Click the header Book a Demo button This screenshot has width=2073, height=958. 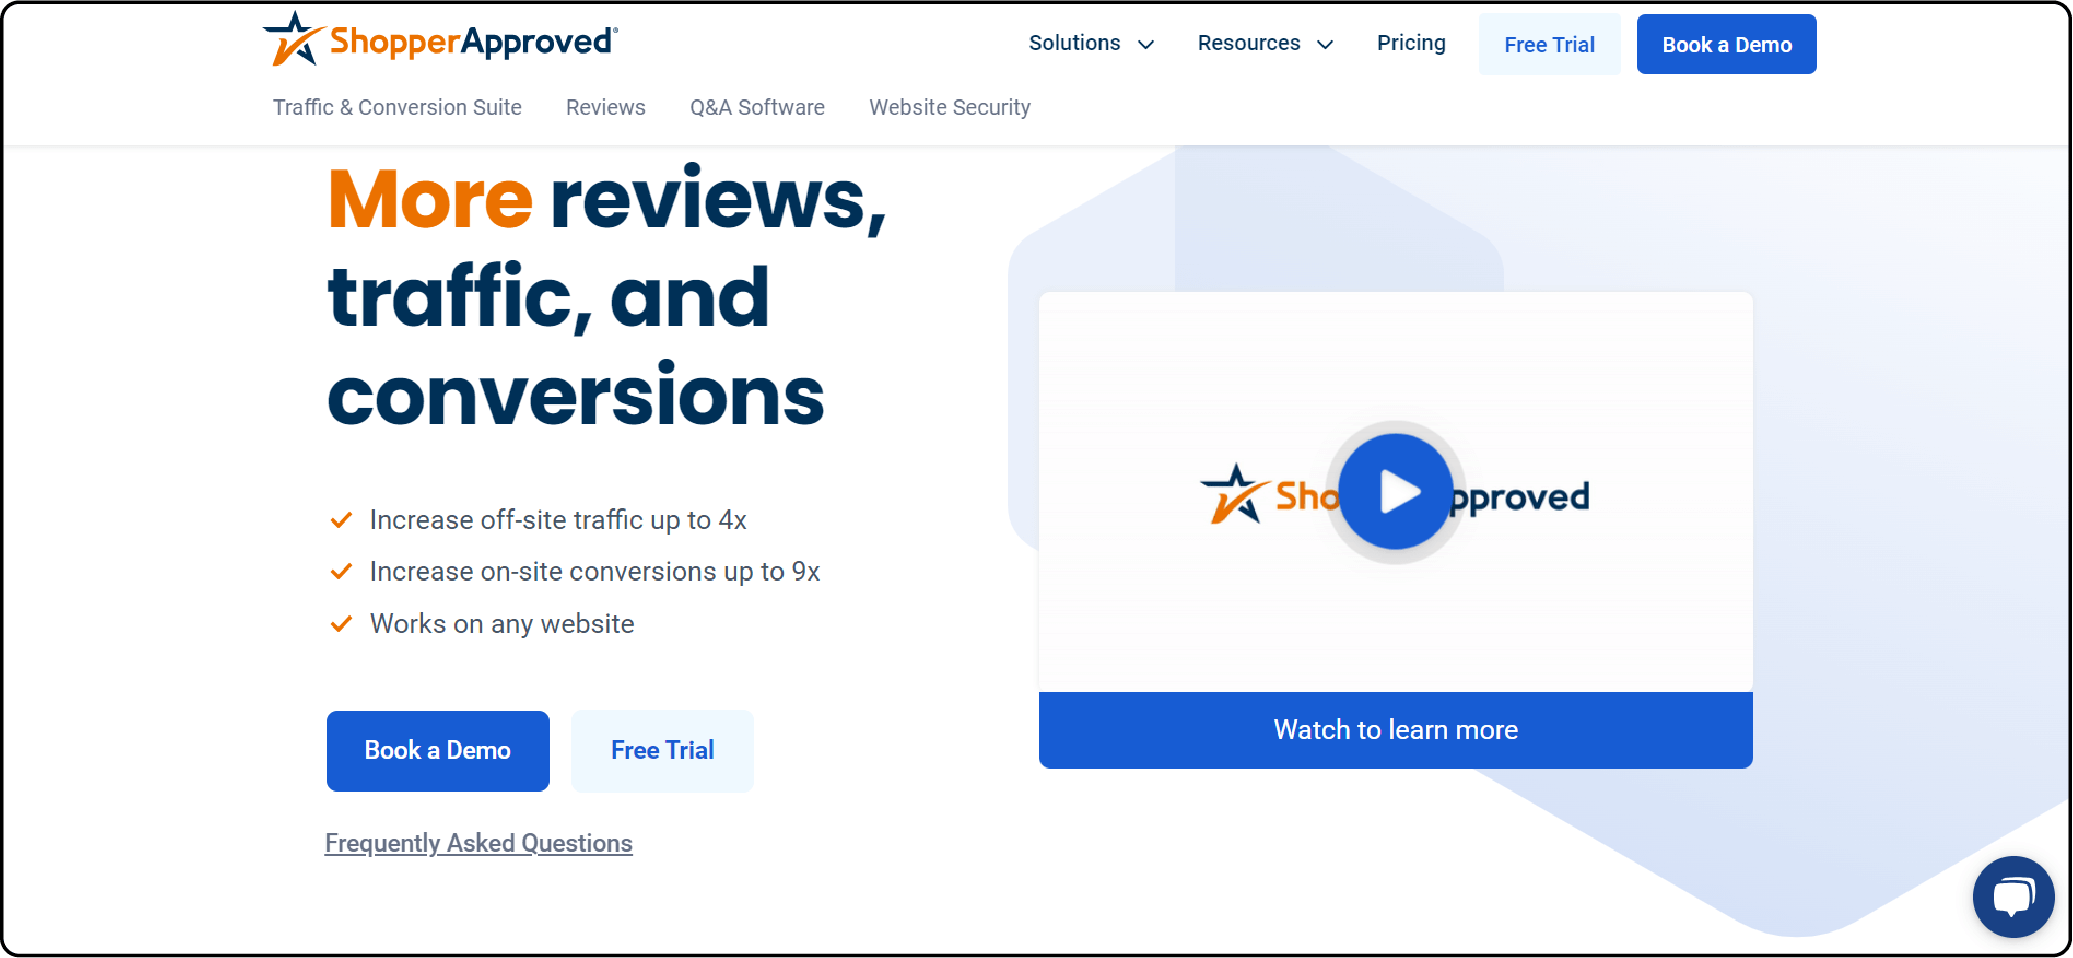point(1726,44)
